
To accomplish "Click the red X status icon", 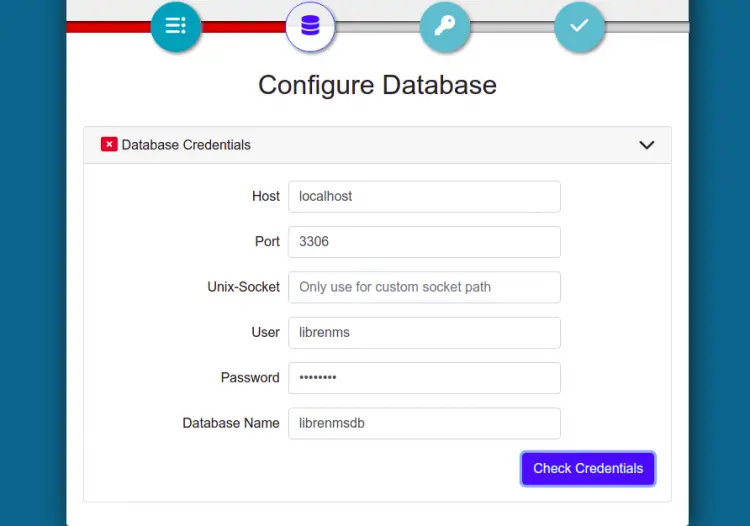I will (x=109, y=145).
